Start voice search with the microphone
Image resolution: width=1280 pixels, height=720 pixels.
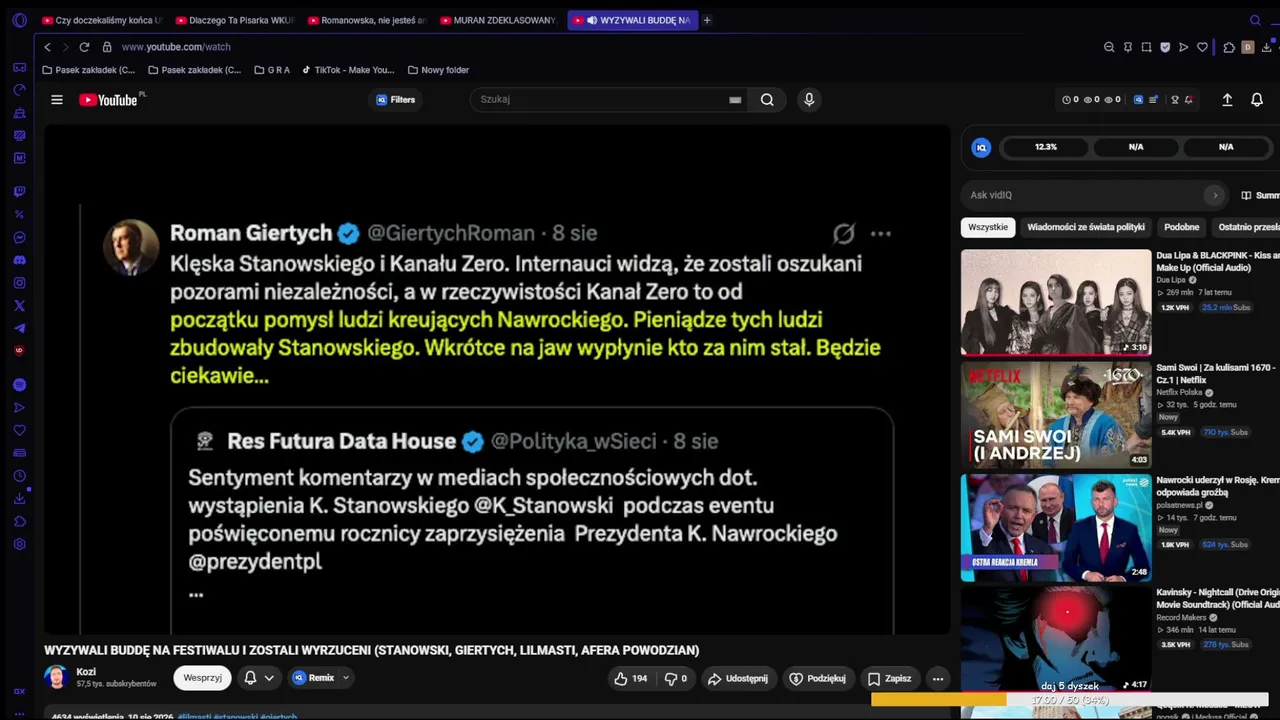[809, 100]
